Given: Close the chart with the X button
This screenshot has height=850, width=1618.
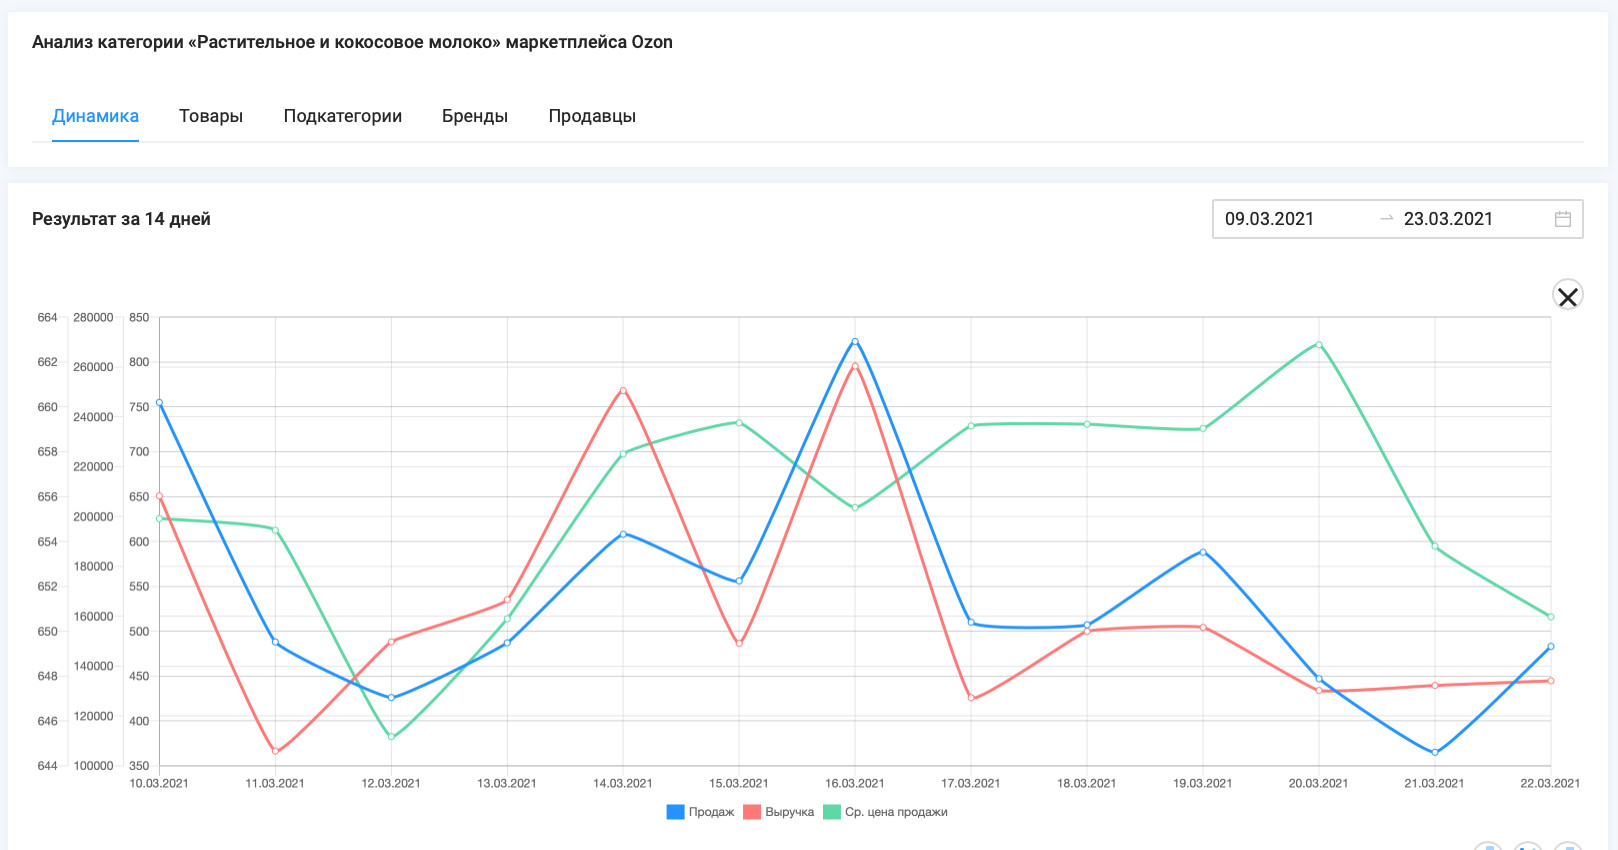Looking at the screenshot, I should [1568, 296].
